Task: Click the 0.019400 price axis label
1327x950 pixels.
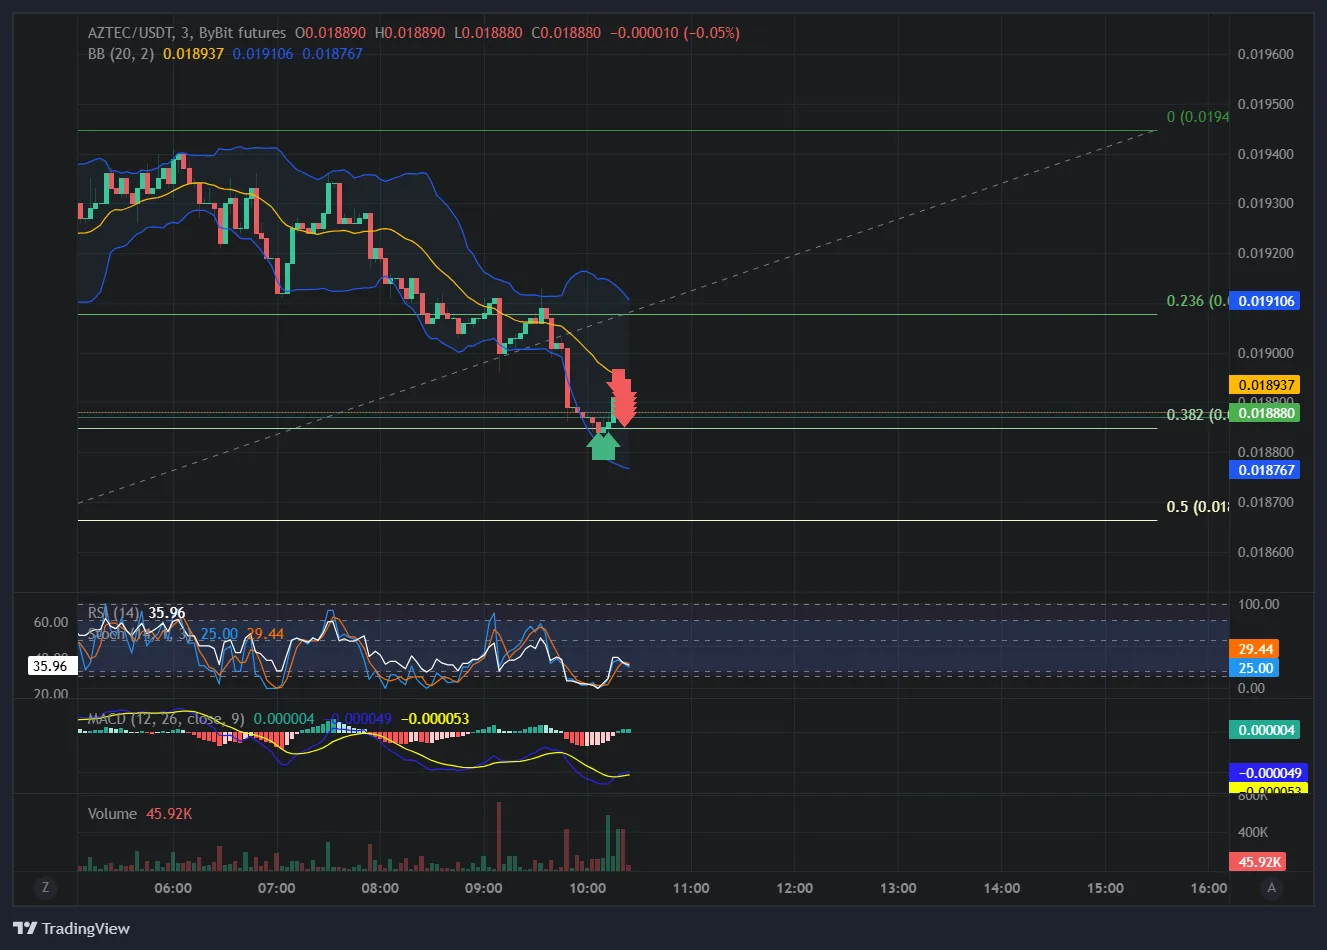Action: (1265, 154)
